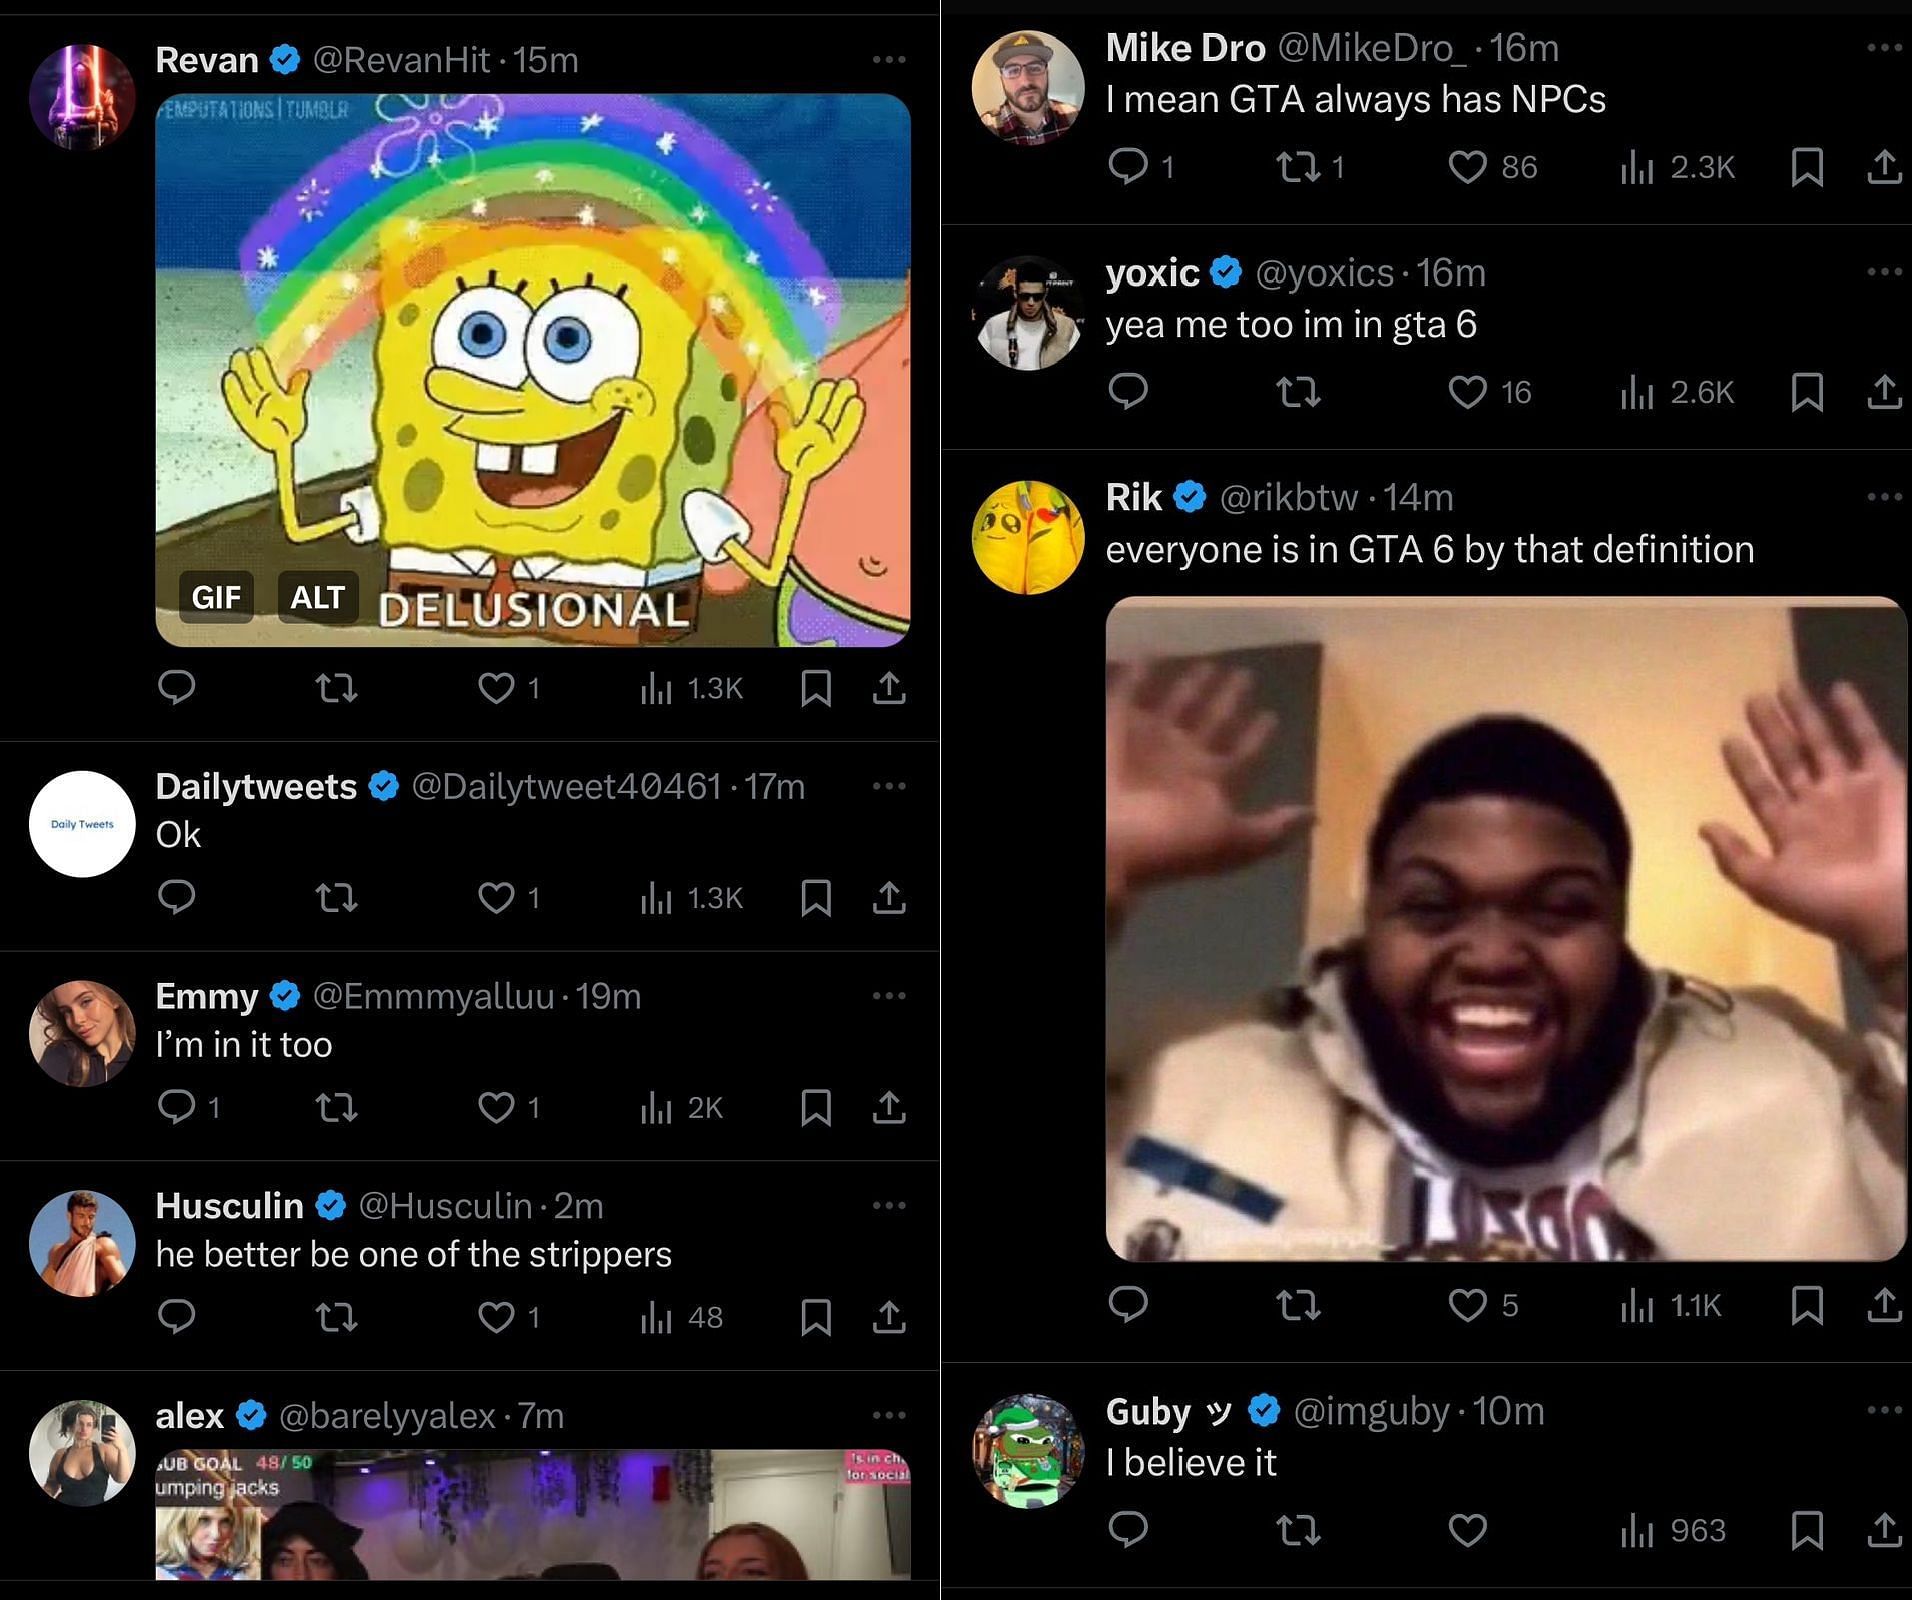Share yoxic's gta 6 tweet
1912x1600 pixels.
1884,392
